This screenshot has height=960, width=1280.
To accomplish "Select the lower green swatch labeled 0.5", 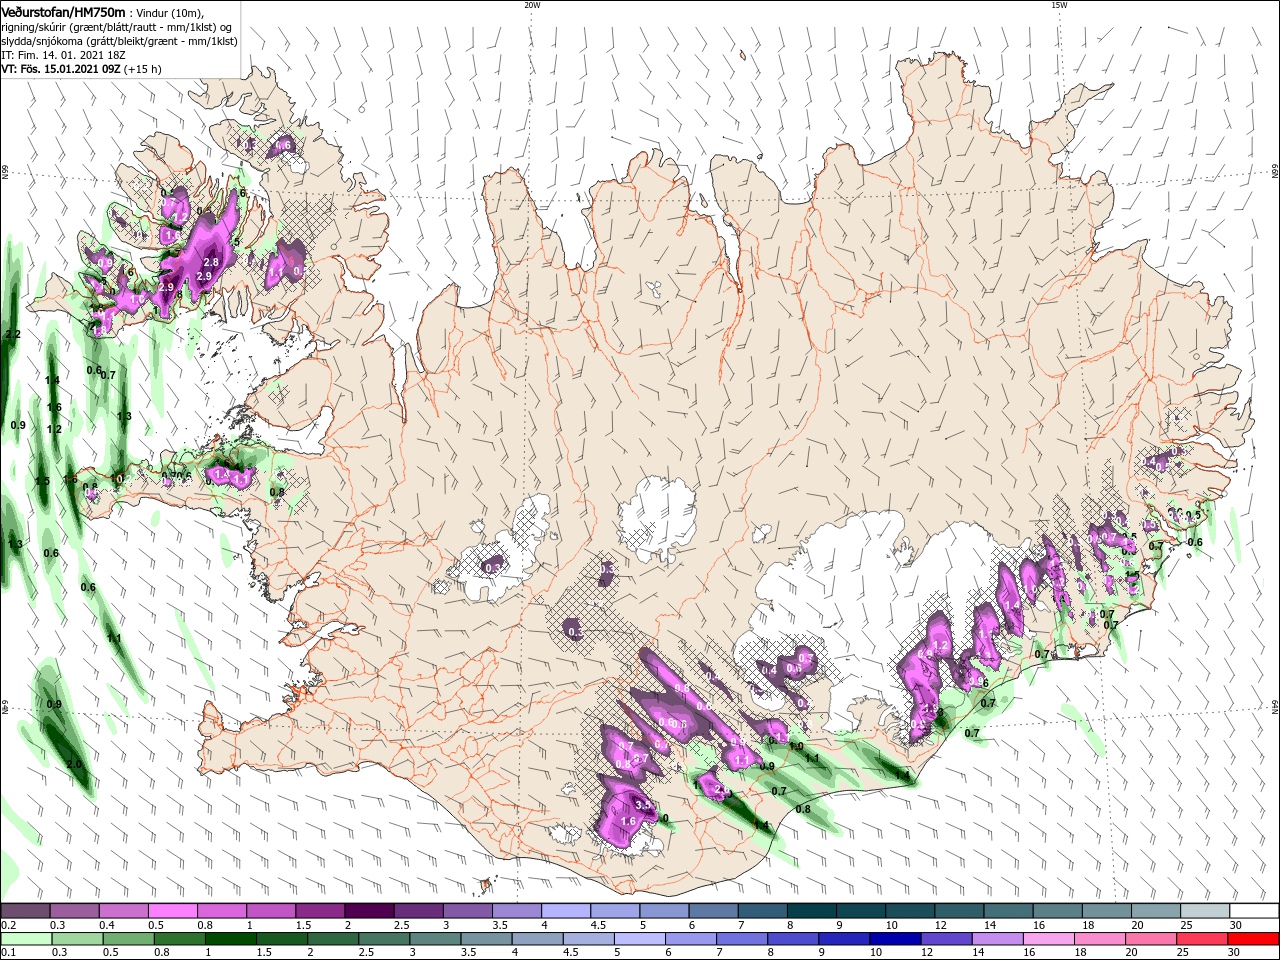I will [128, 939].
